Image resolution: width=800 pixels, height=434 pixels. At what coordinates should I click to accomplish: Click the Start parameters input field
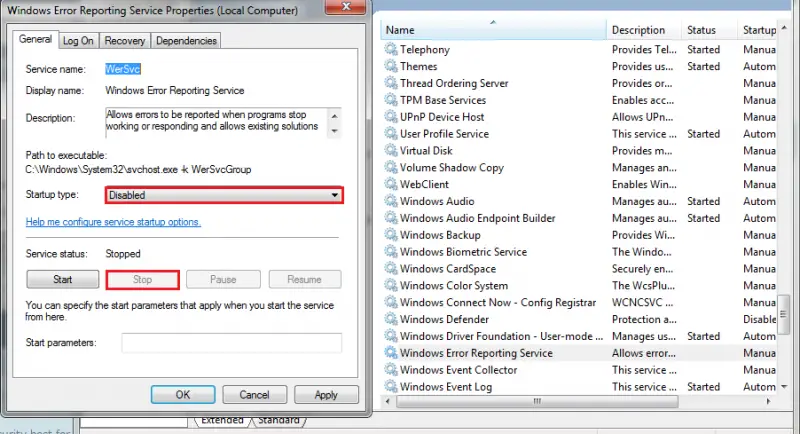[232, 343]
